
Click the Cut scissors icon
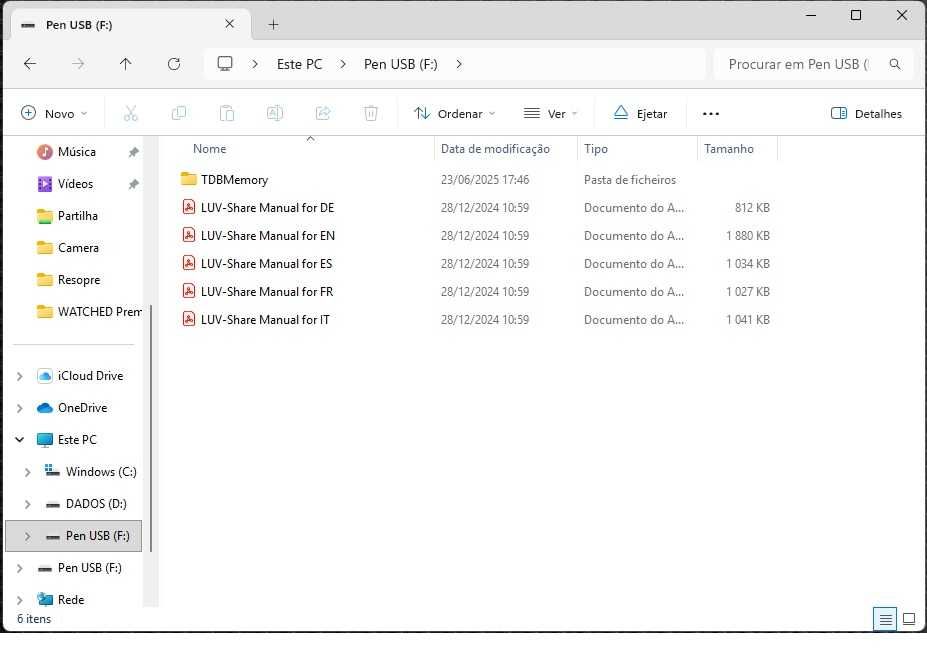point(131,113)
